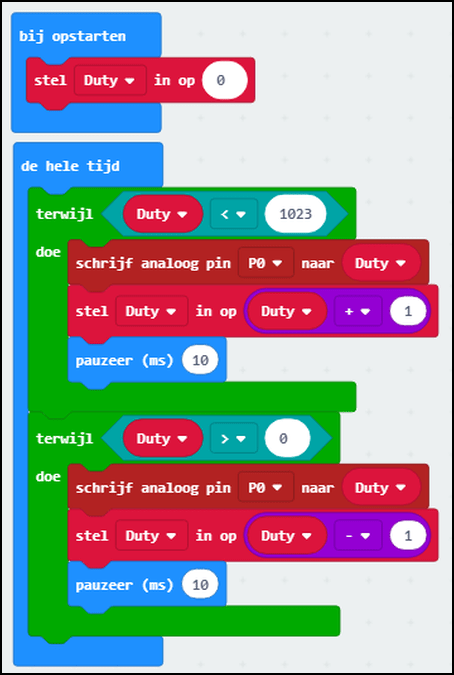Open the 'stel Duty' target dropdown in the increment block

pyautogui.click(x=151, y=311)
